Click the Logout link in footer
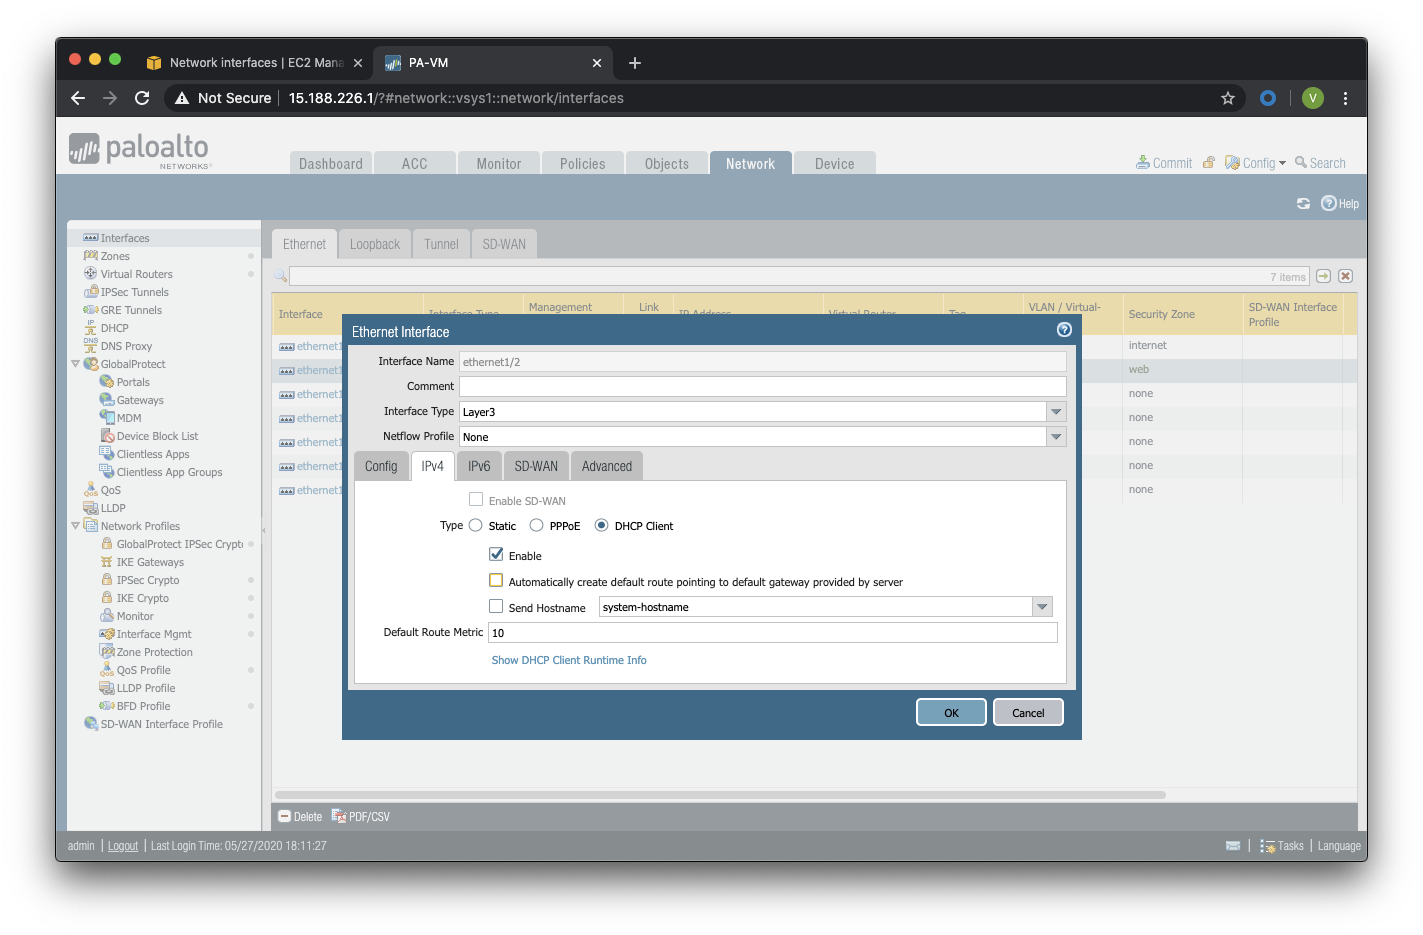 (x=123, y=846)
